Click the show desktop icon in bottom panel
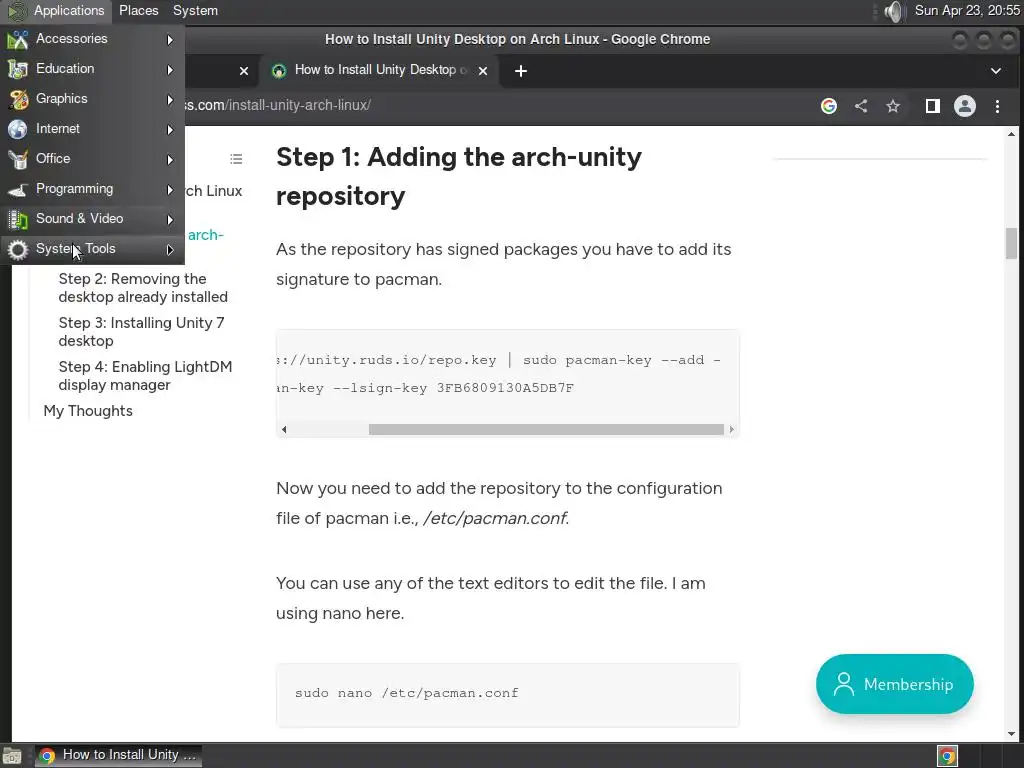Image resolution: width=1024 pixels, height=768 pixels. (x=12, y=756)
